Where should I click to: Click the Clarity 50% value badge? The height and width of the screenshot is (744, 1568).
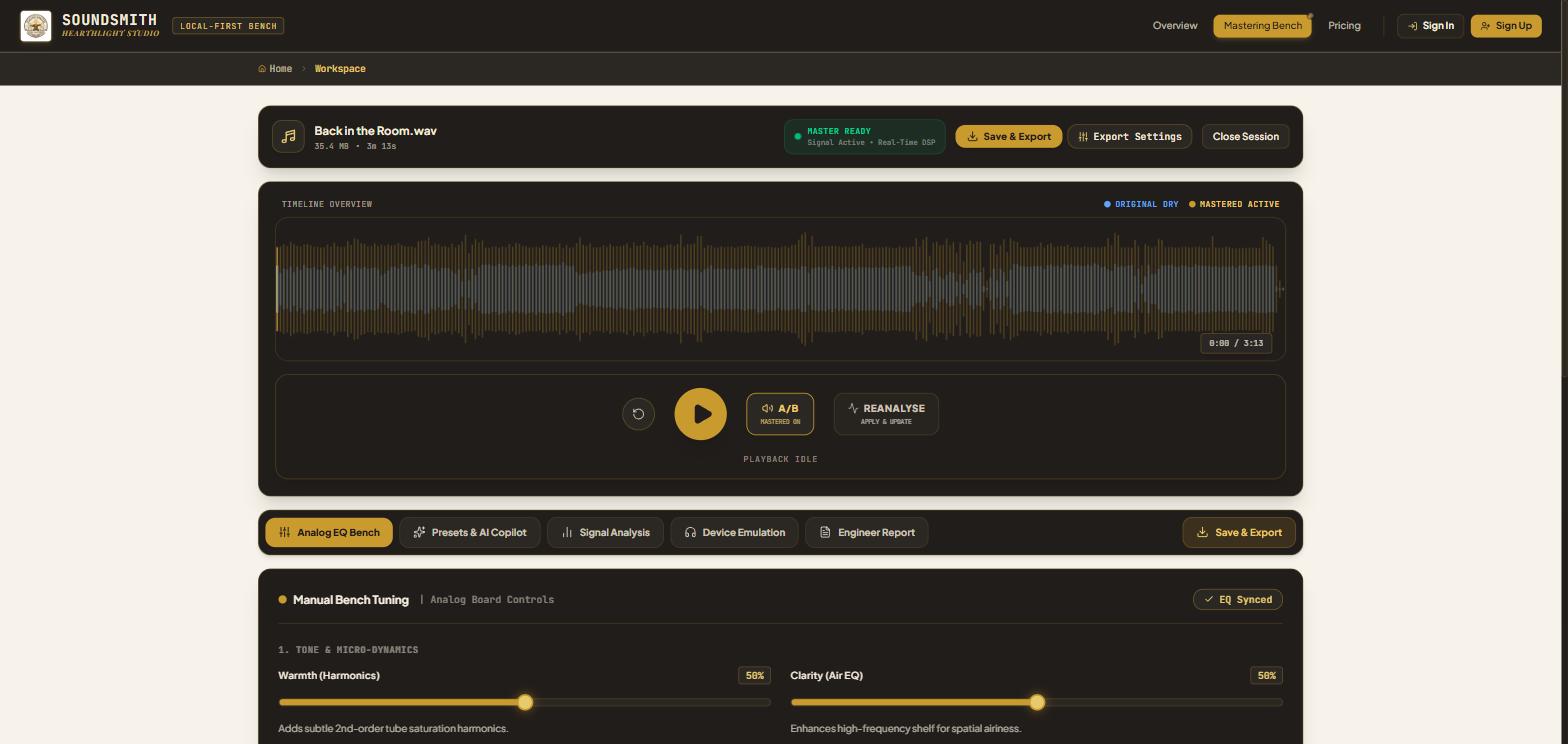tap(1266, 676)
